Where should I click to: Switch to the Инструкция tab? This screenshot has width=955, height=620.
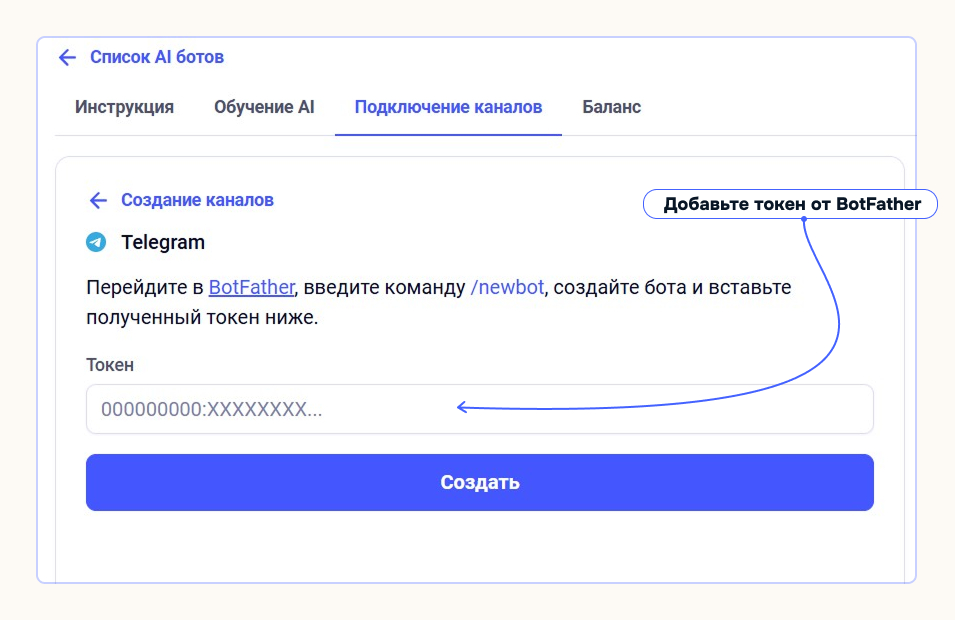[124, 107]
